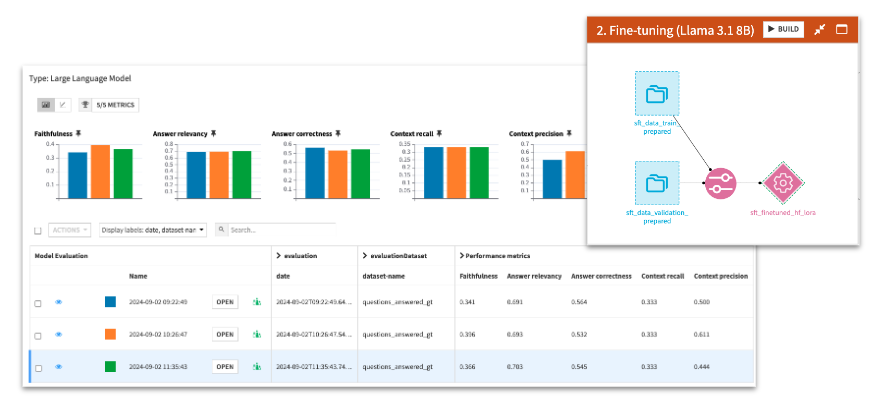Screen dimensions: 878x405
Task: Click the search magnifier icon
Action: click(x=222, y=230)
